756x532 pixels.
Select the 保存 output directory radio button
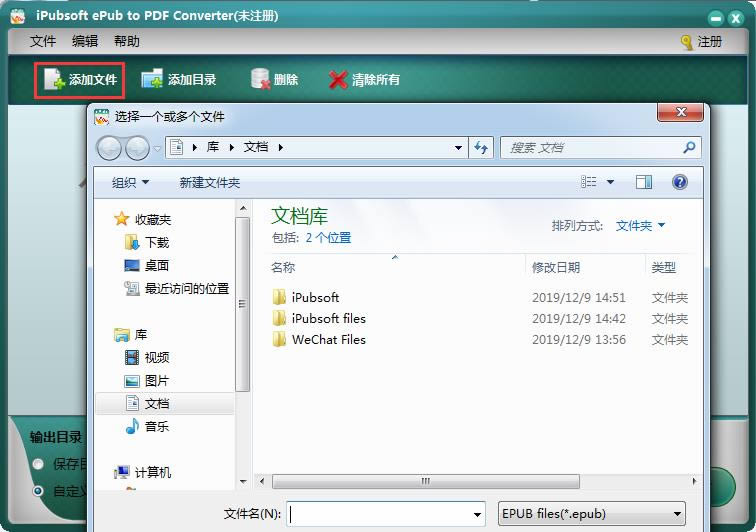[x=38, y=464]
